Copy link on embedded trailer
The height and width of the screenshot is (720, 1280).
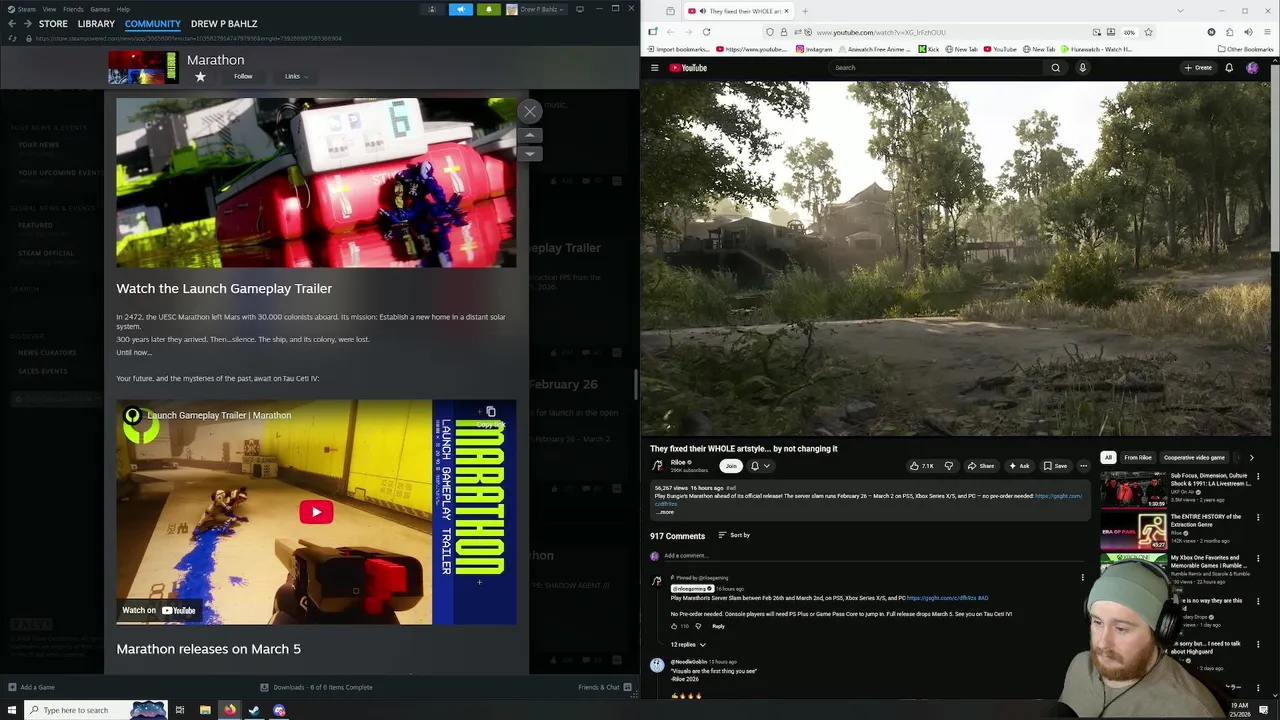(x=490, y=416)
